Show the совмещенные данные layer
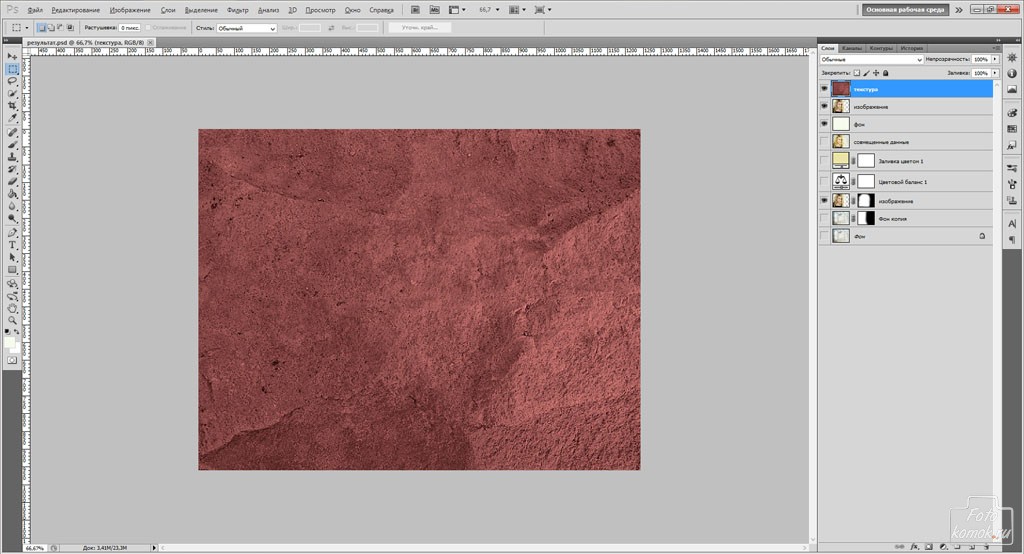 [824, 142]
